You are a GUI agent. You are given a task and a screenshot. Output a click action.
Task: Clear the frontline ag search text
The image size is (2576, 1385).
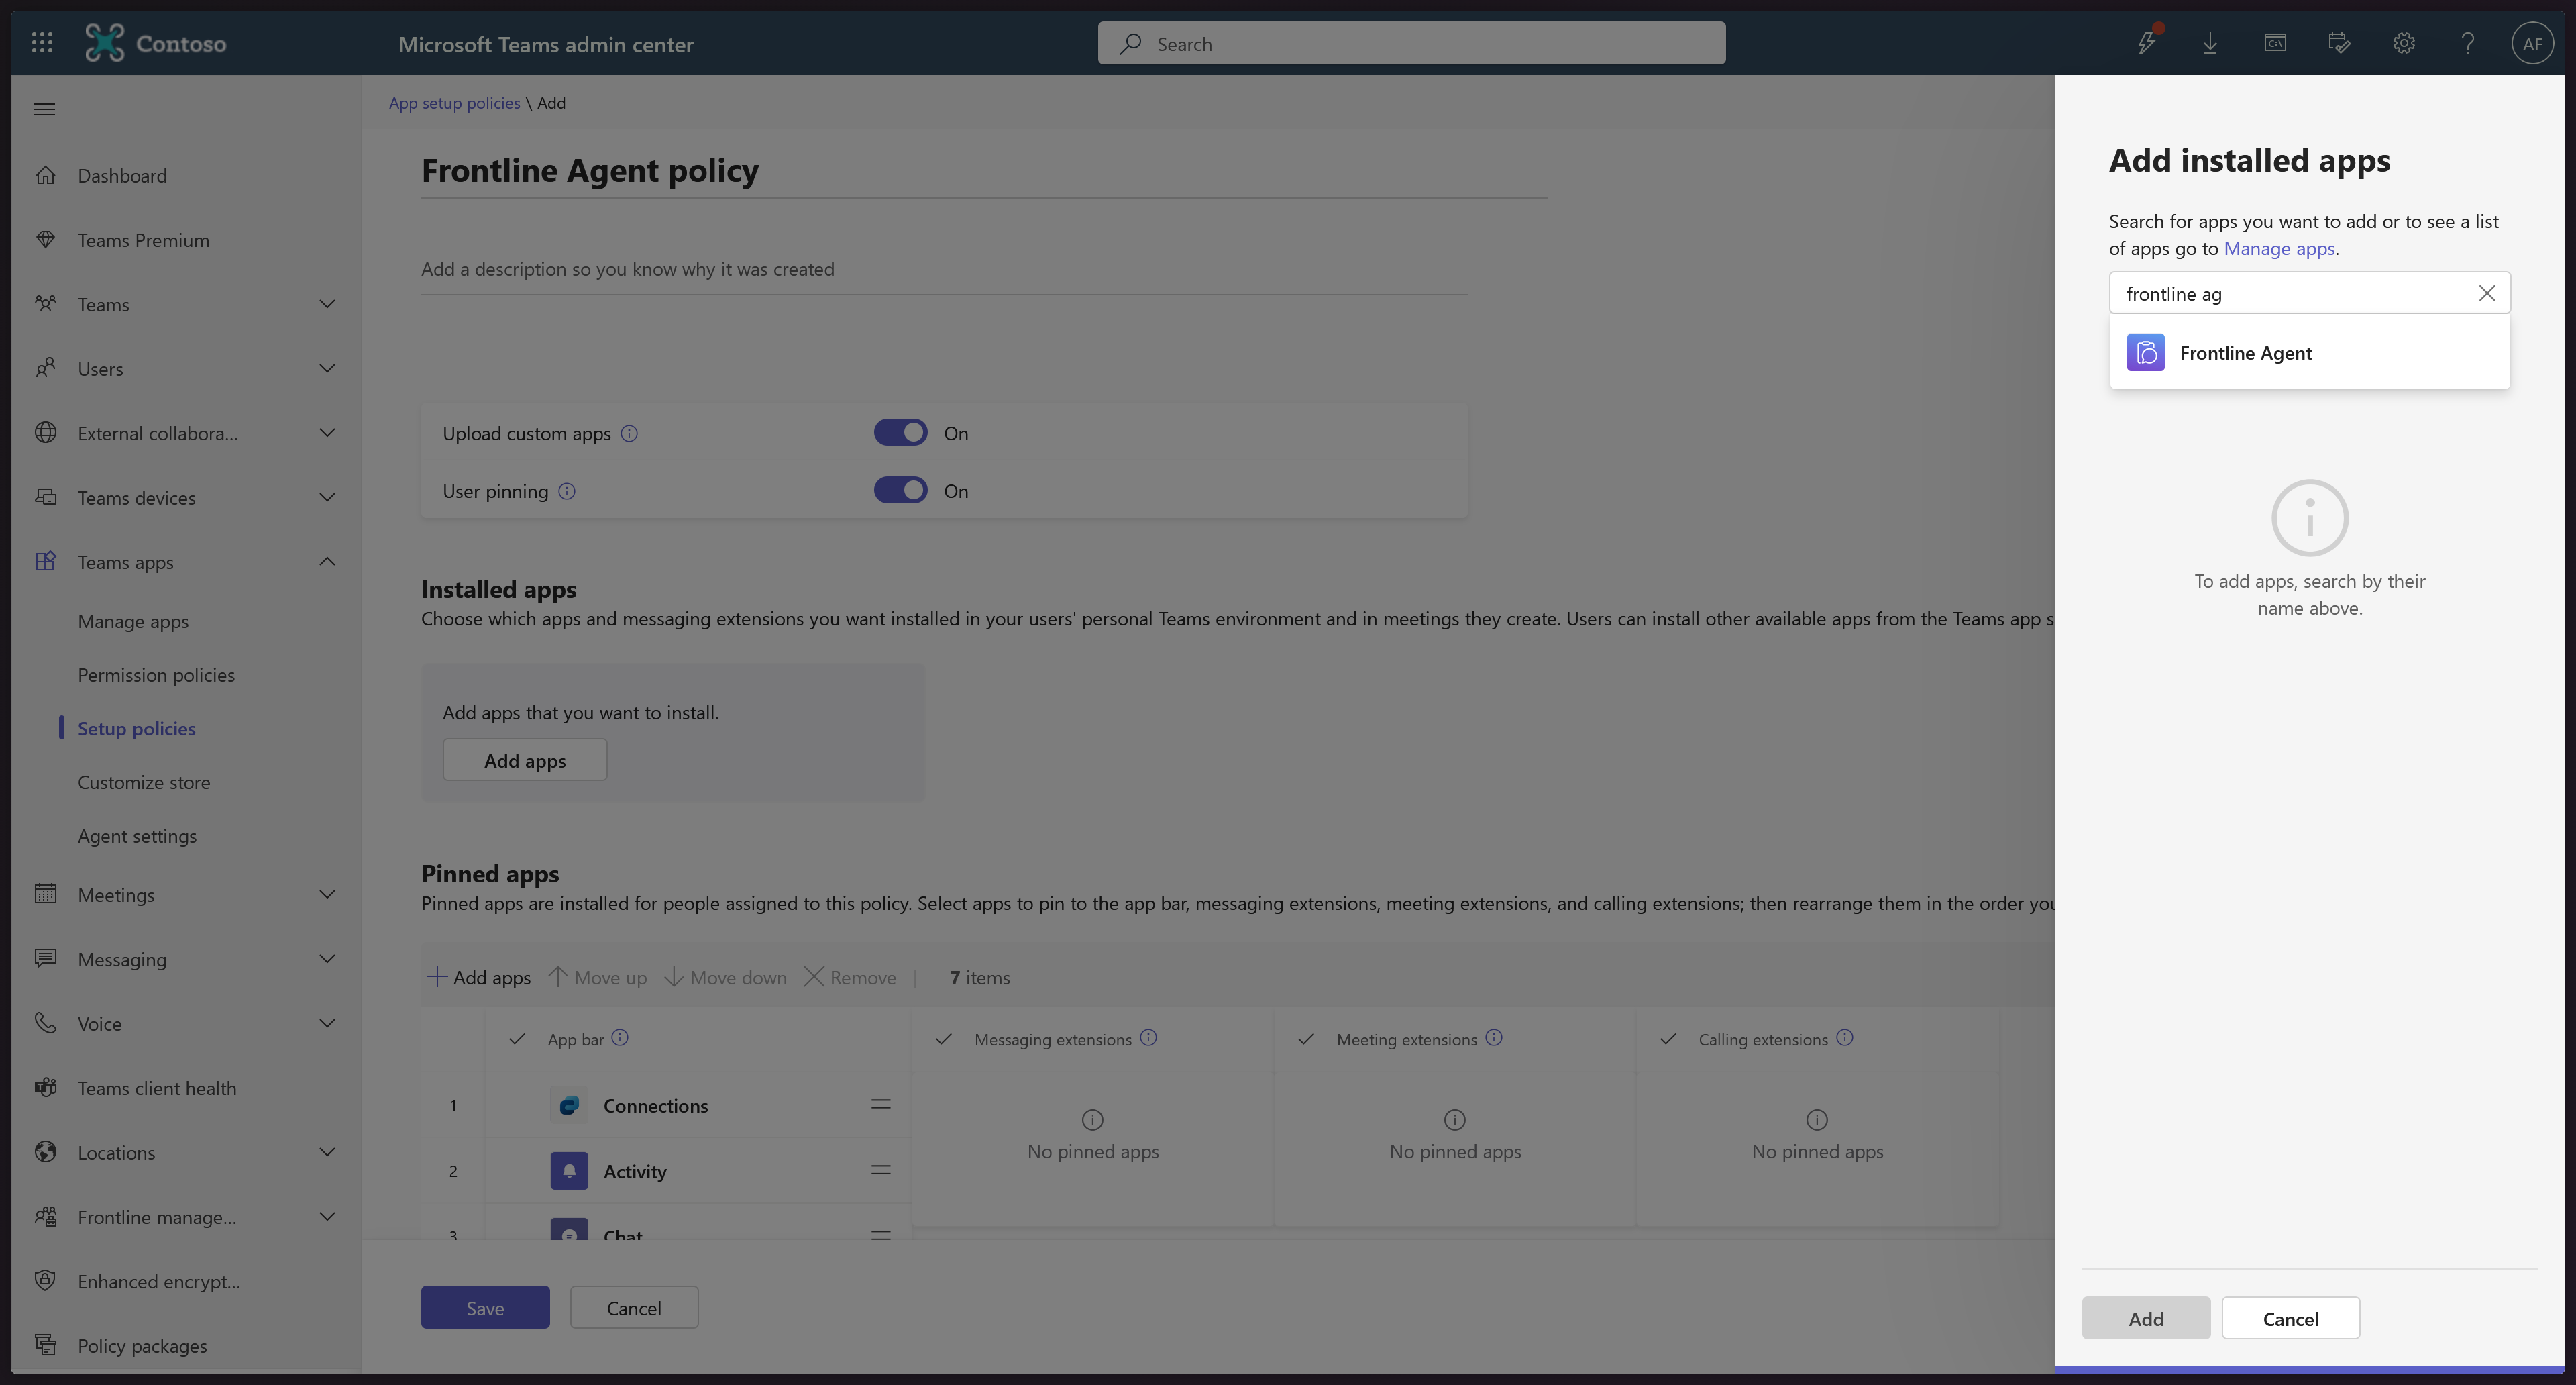(x=2486, y=293)
